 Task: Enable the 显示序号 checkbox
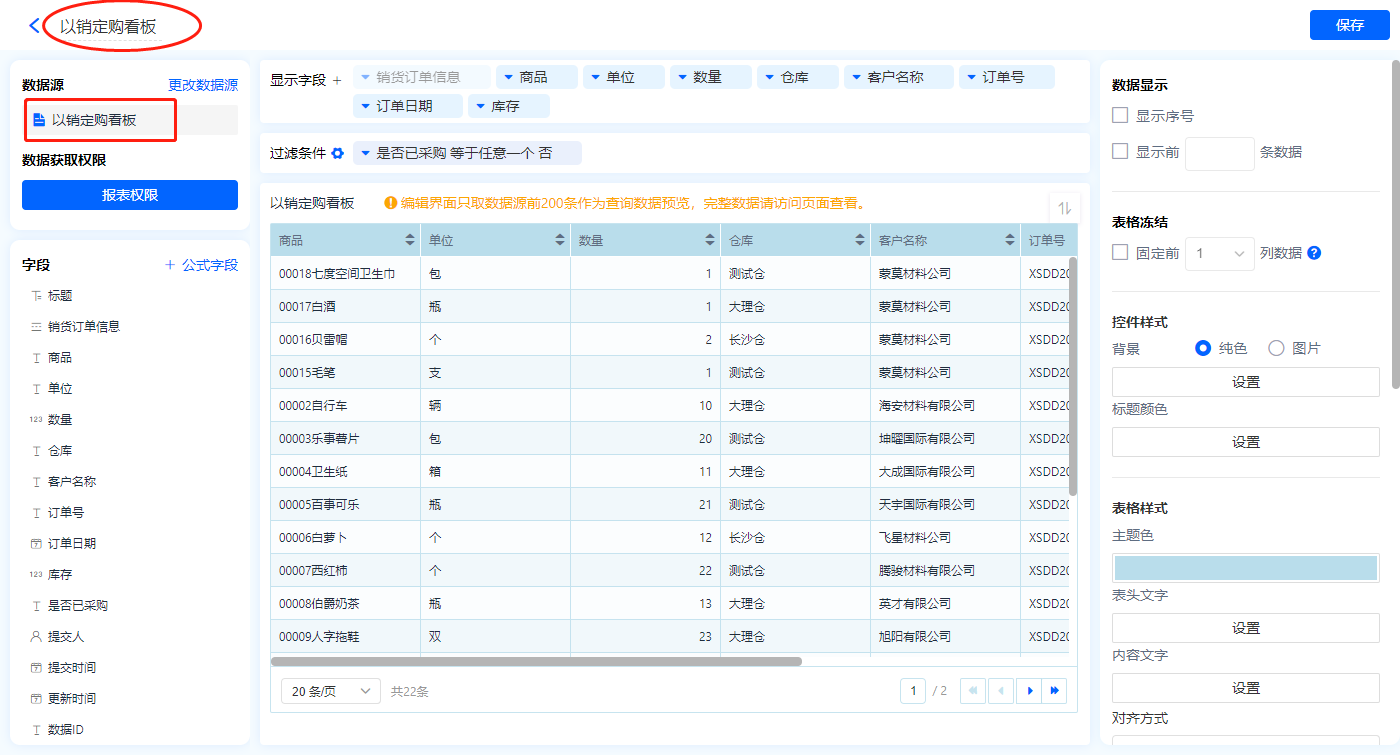click(x=1121, y=116)
